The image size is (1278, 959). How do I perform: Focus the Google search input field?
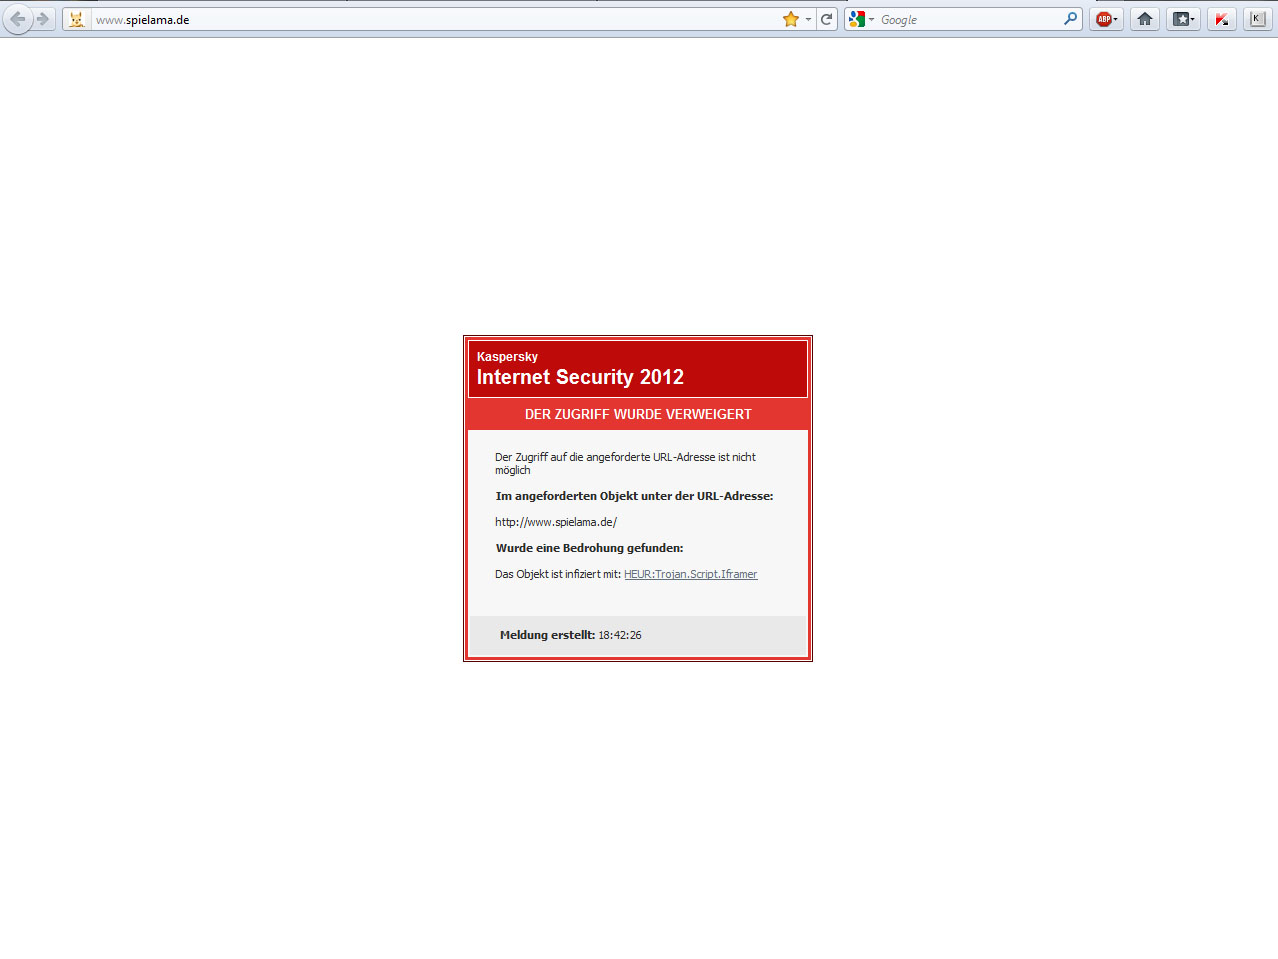tap(965, 19)
